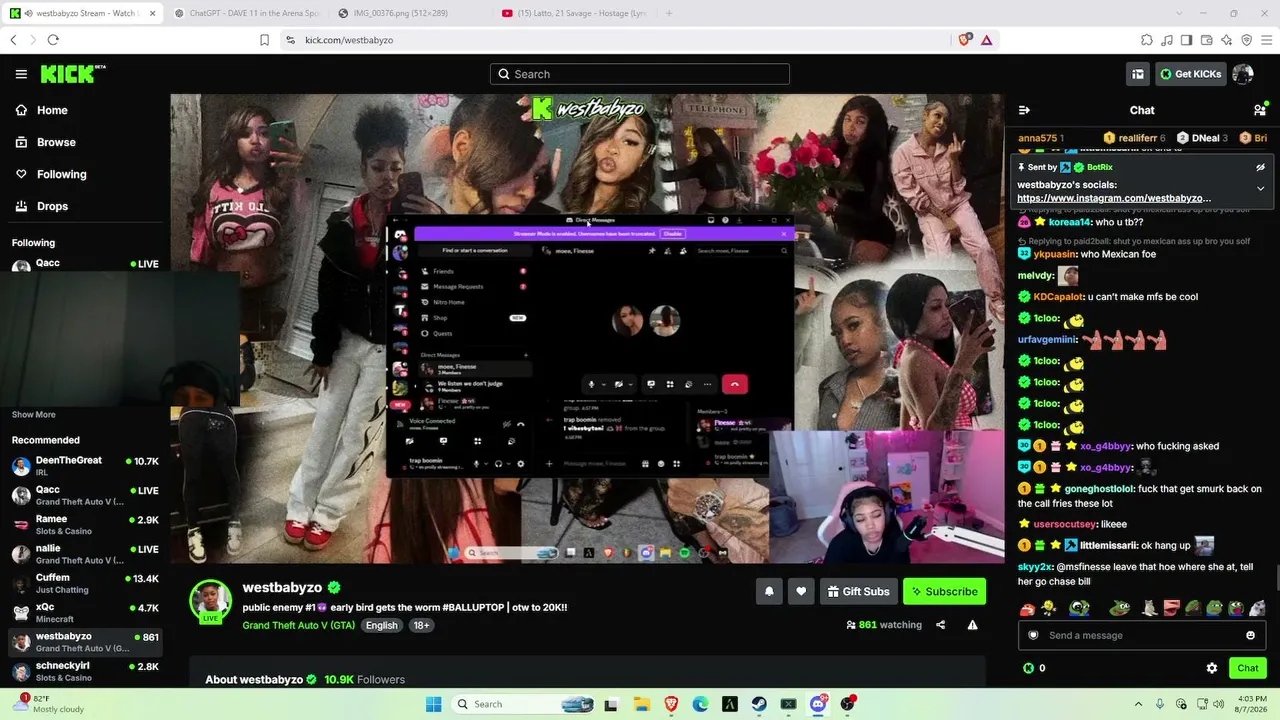
Task: Open nallie recommended channel
Action: coord(85,554)
